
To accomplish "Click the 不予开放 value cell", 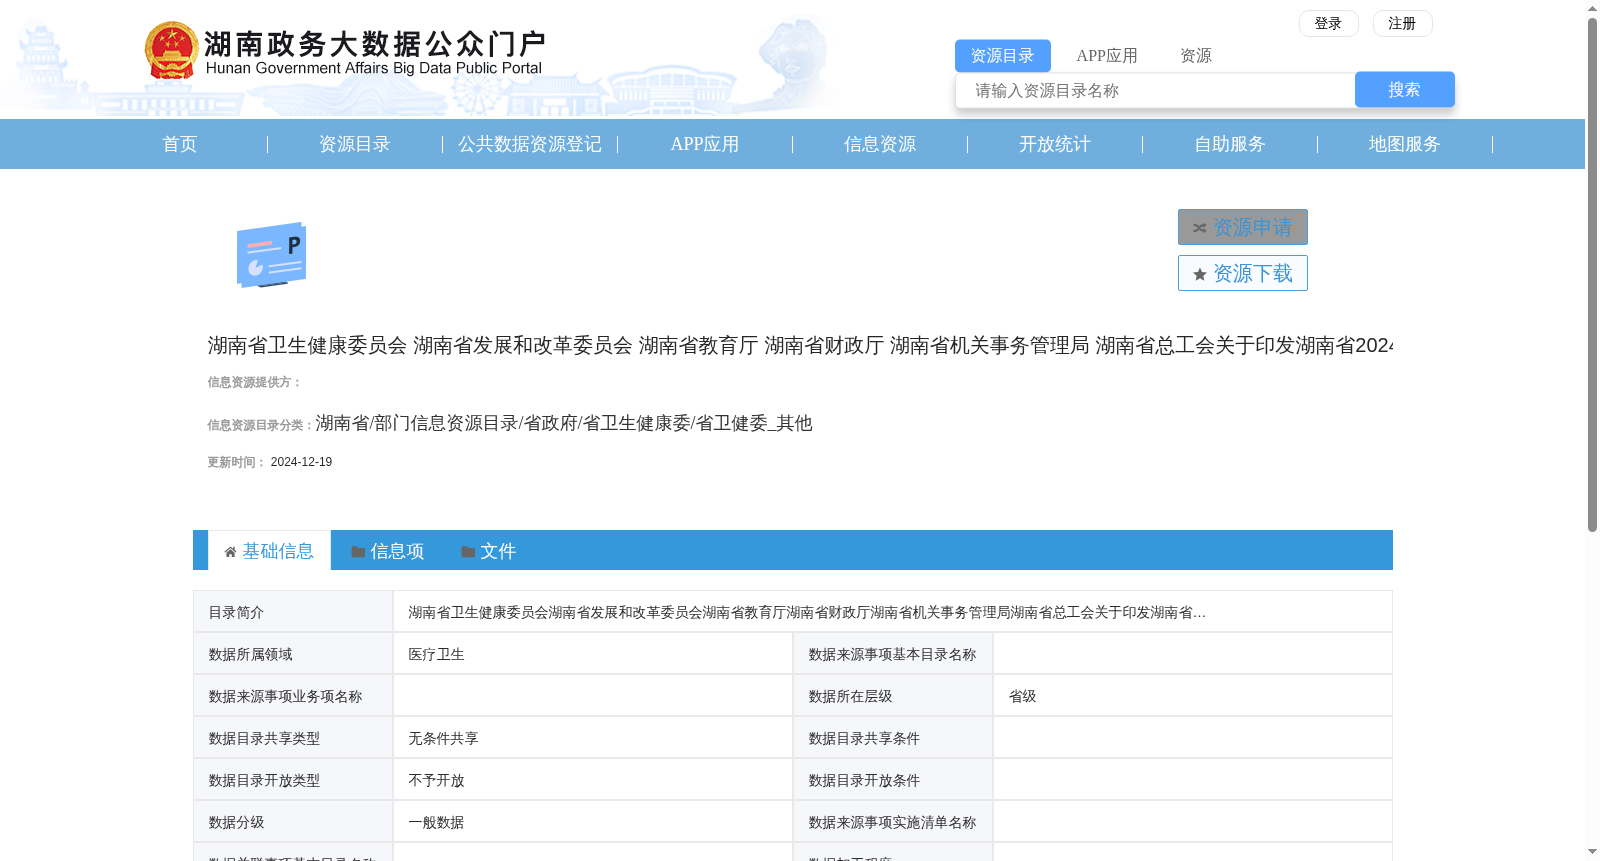I will [x=593, y=780].
